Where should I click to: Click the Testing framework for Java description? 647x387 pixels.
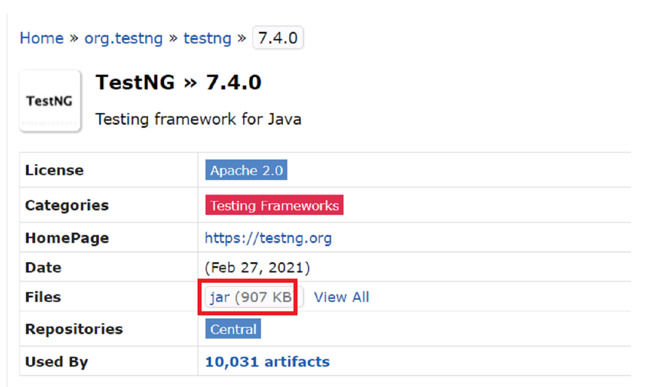(x=198, y=119)
